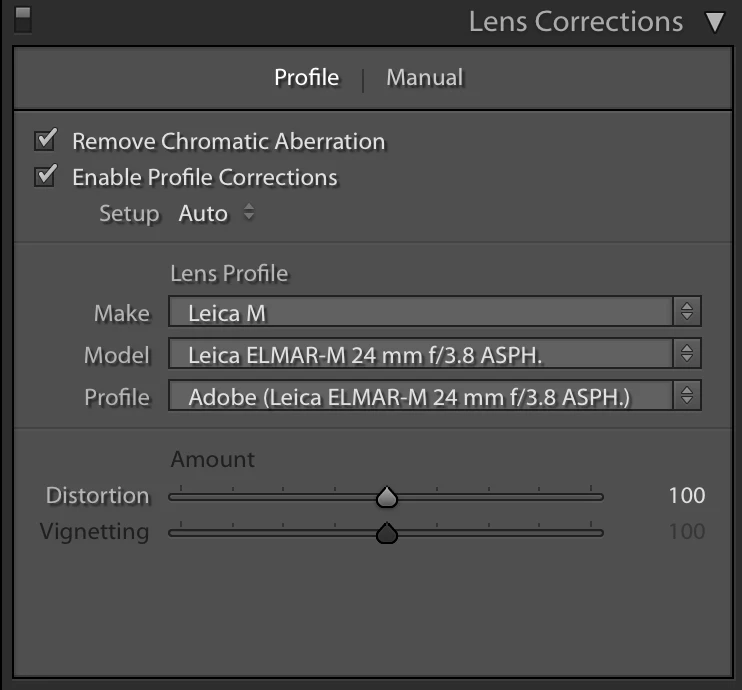Image resolution: width=742 pixels, height=690 pixels.
Task: Click the Vignetting slider handle
Action: tap(387, 533)
